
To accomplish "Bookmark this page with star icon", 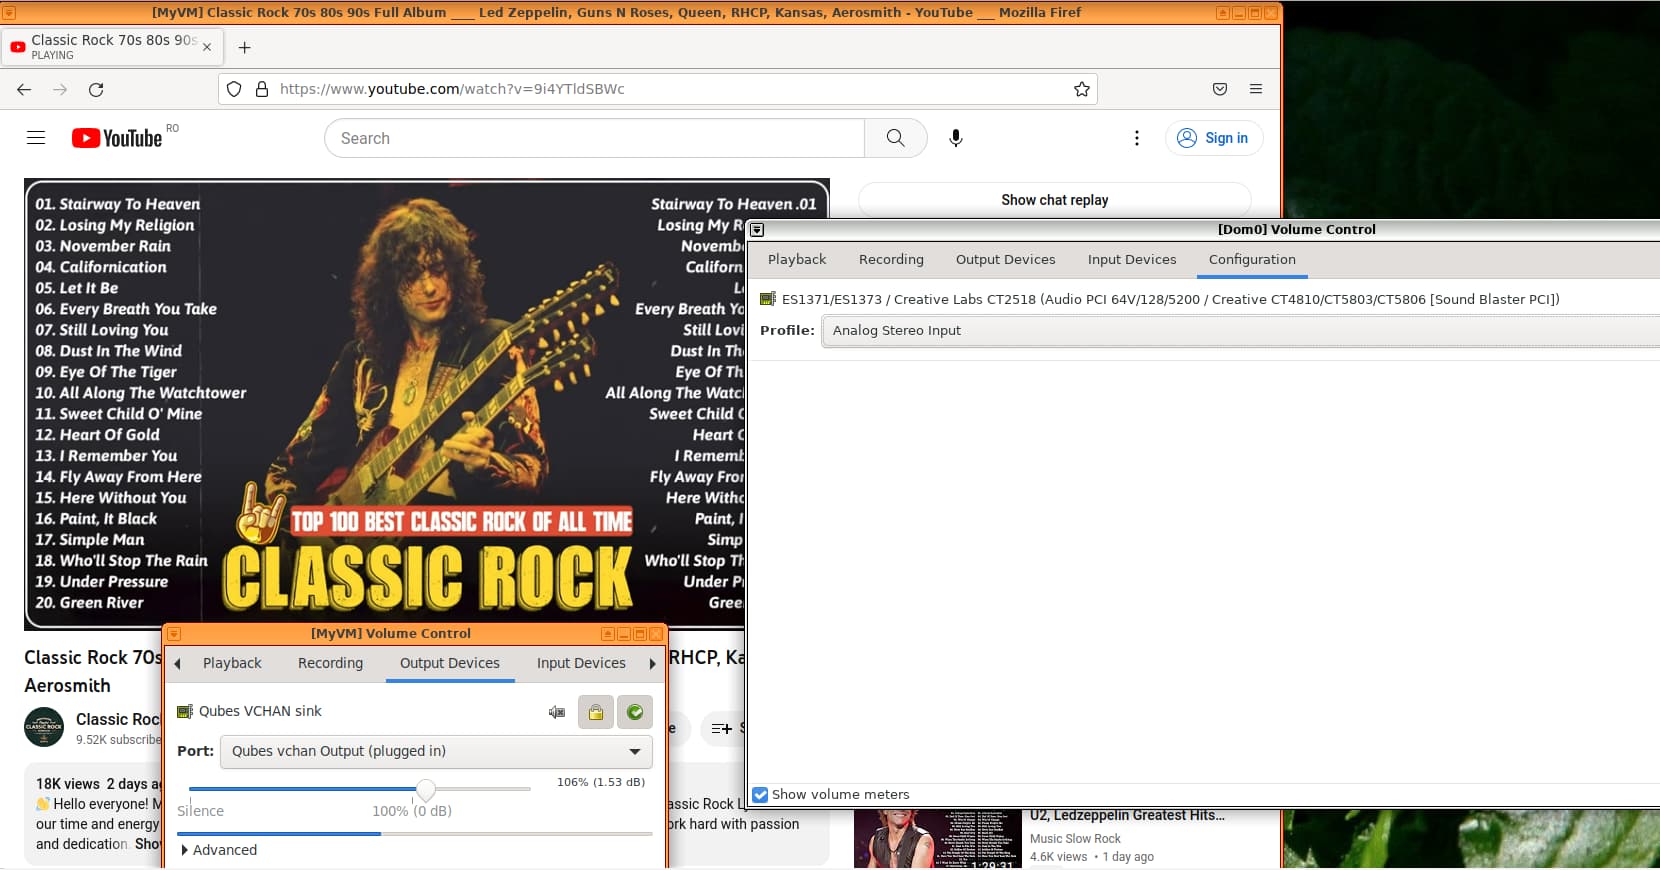I will tap(1081, 89).
